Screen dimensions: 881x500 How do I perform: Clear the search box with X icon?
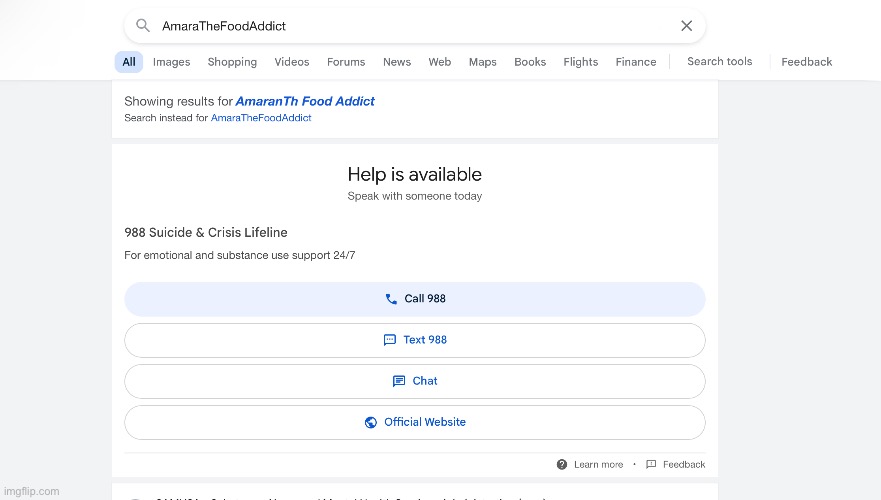pyautogui.click(x=686, y=26)
